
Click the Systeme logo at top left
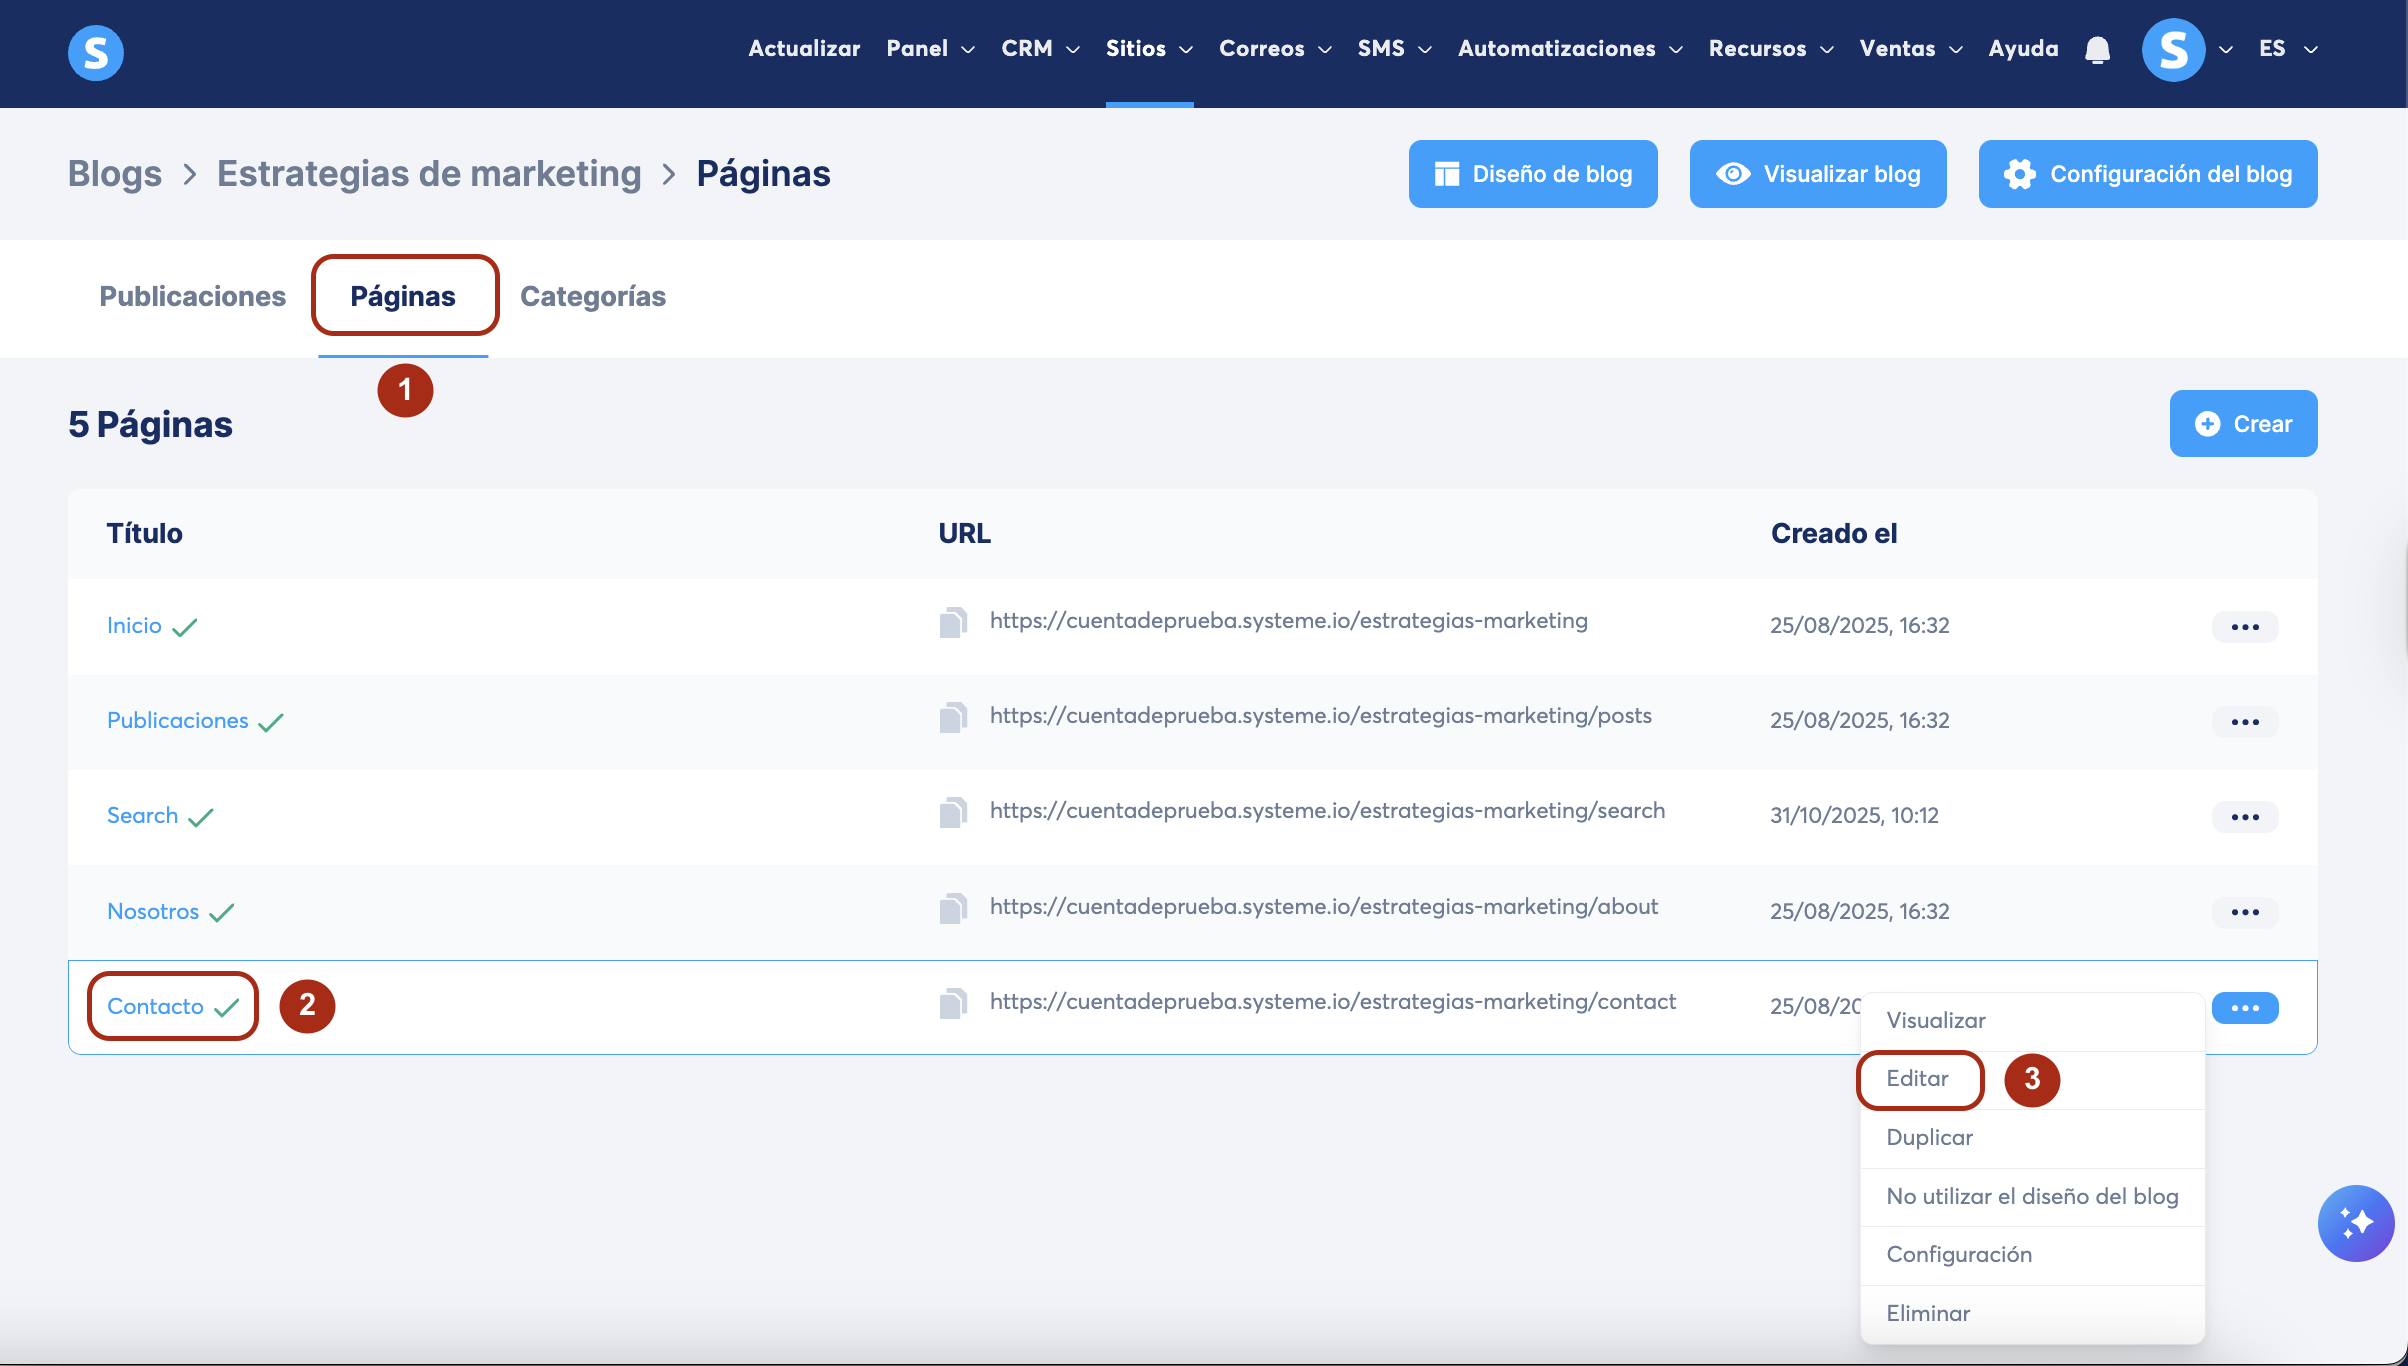pos(96,52)
